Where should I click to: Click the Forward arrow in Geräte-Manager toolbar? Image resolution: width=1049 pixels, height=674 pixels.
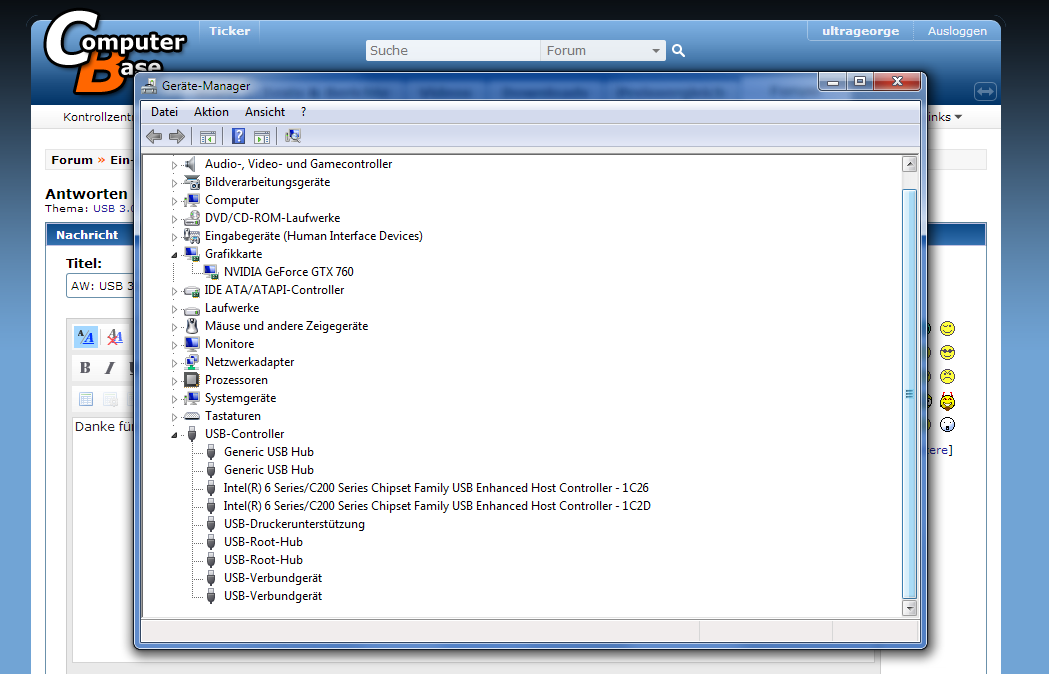177,137
